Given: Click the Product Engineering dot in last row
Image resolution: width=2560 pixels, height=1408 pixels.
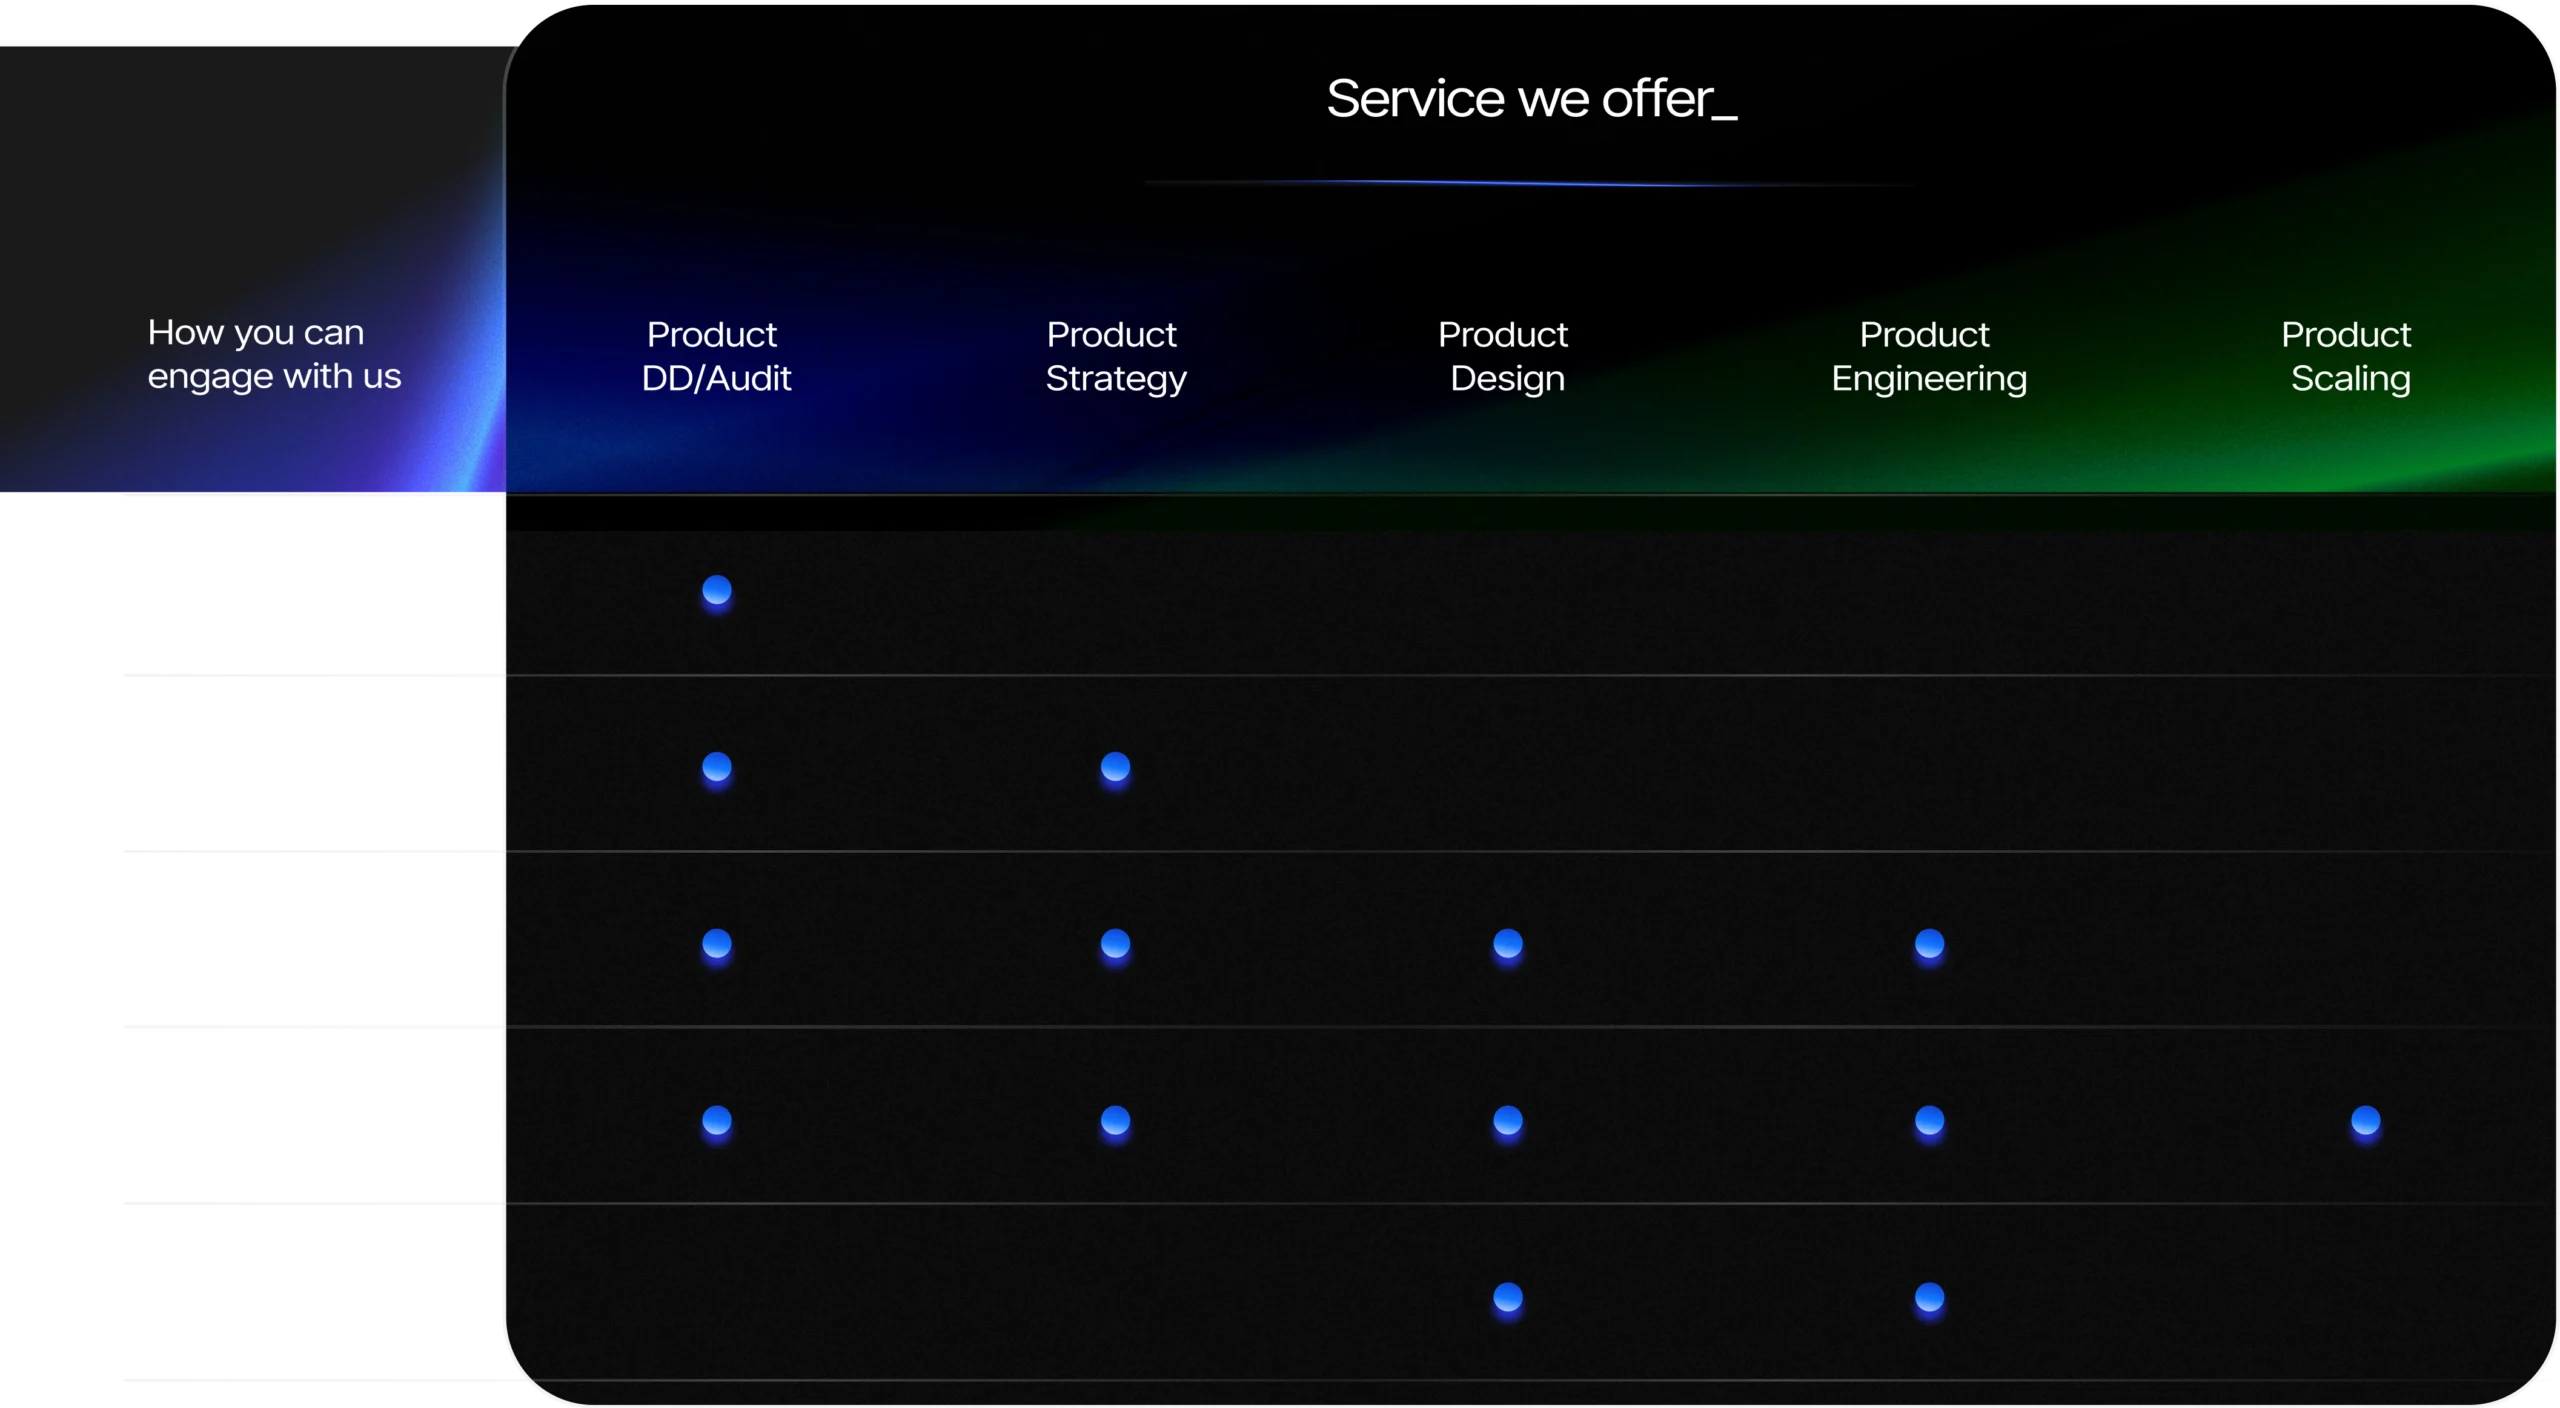Looking at the screenshot, I should [x=1929, y=1297].
